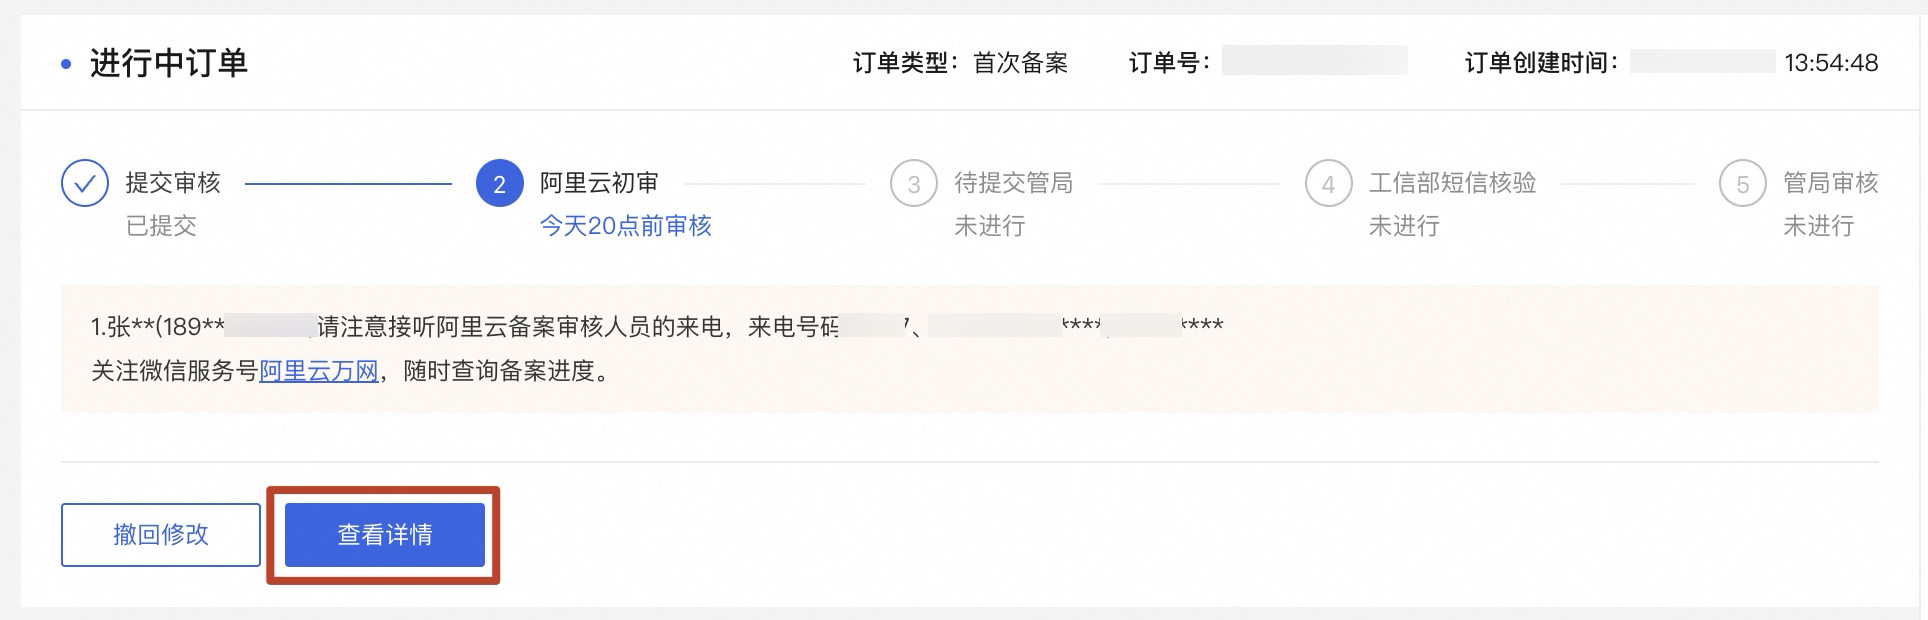This screenshot has width=1928, height=620.
Task: Click the 订单类型 首次备案 text
Action: [960, 63]
